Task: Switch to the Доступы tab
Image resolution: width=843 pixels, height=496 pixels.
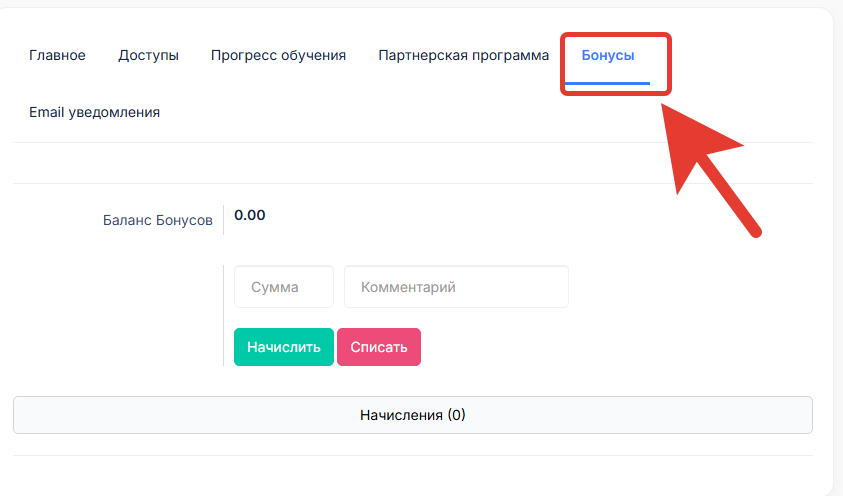Action: point(148,55)
